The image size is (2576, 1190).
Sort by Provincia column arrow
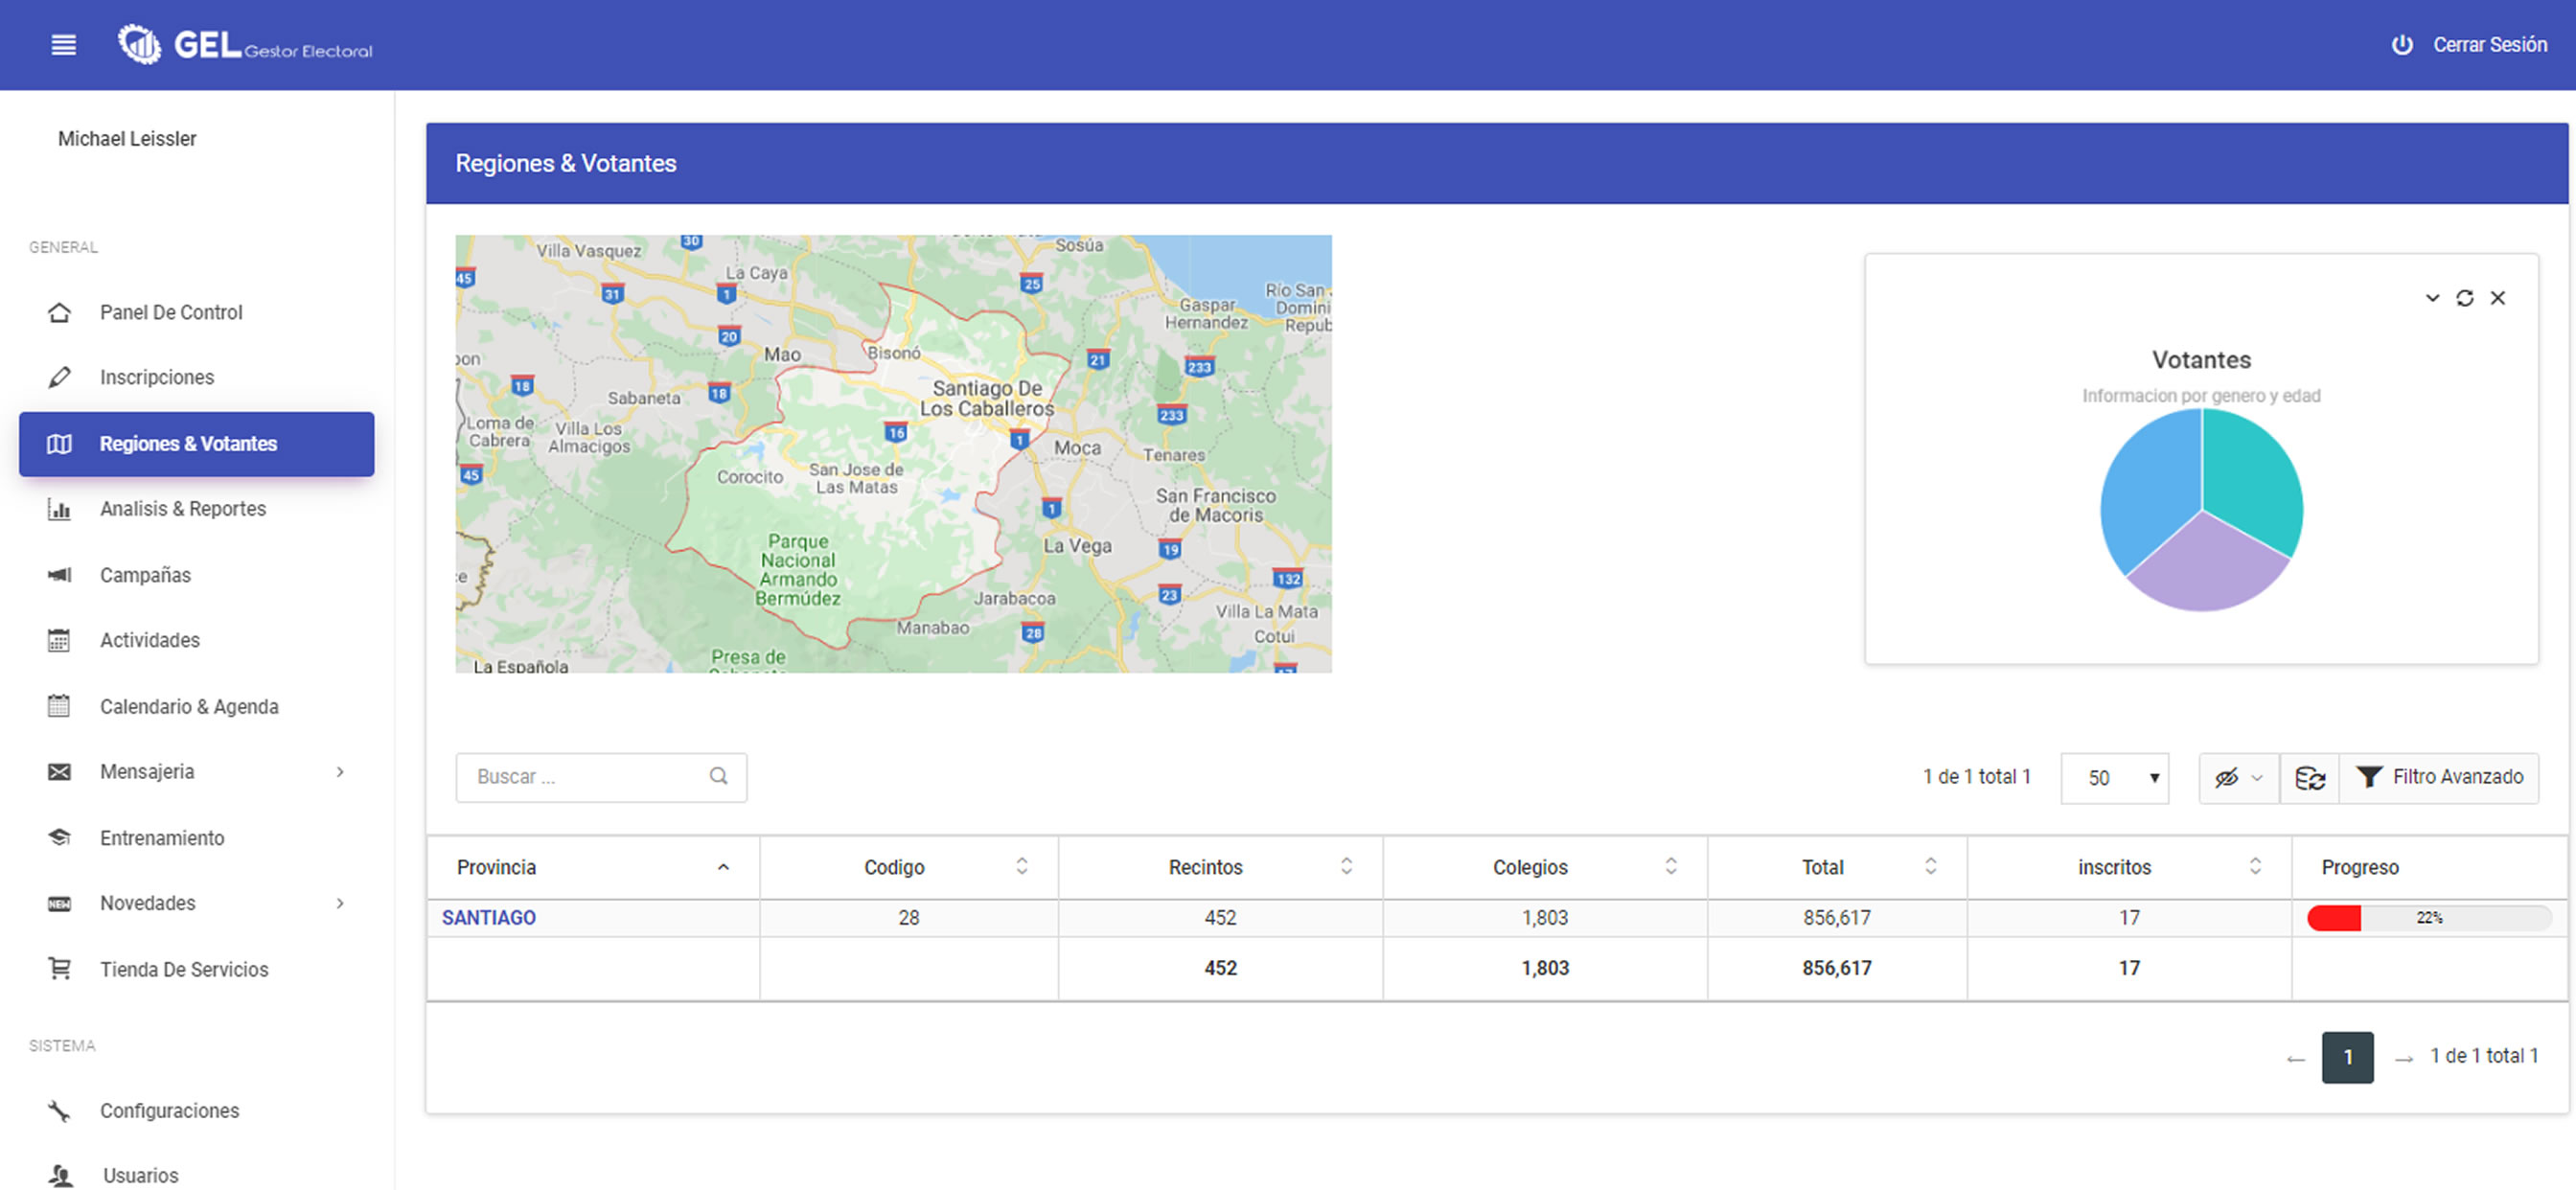(723, 868)
